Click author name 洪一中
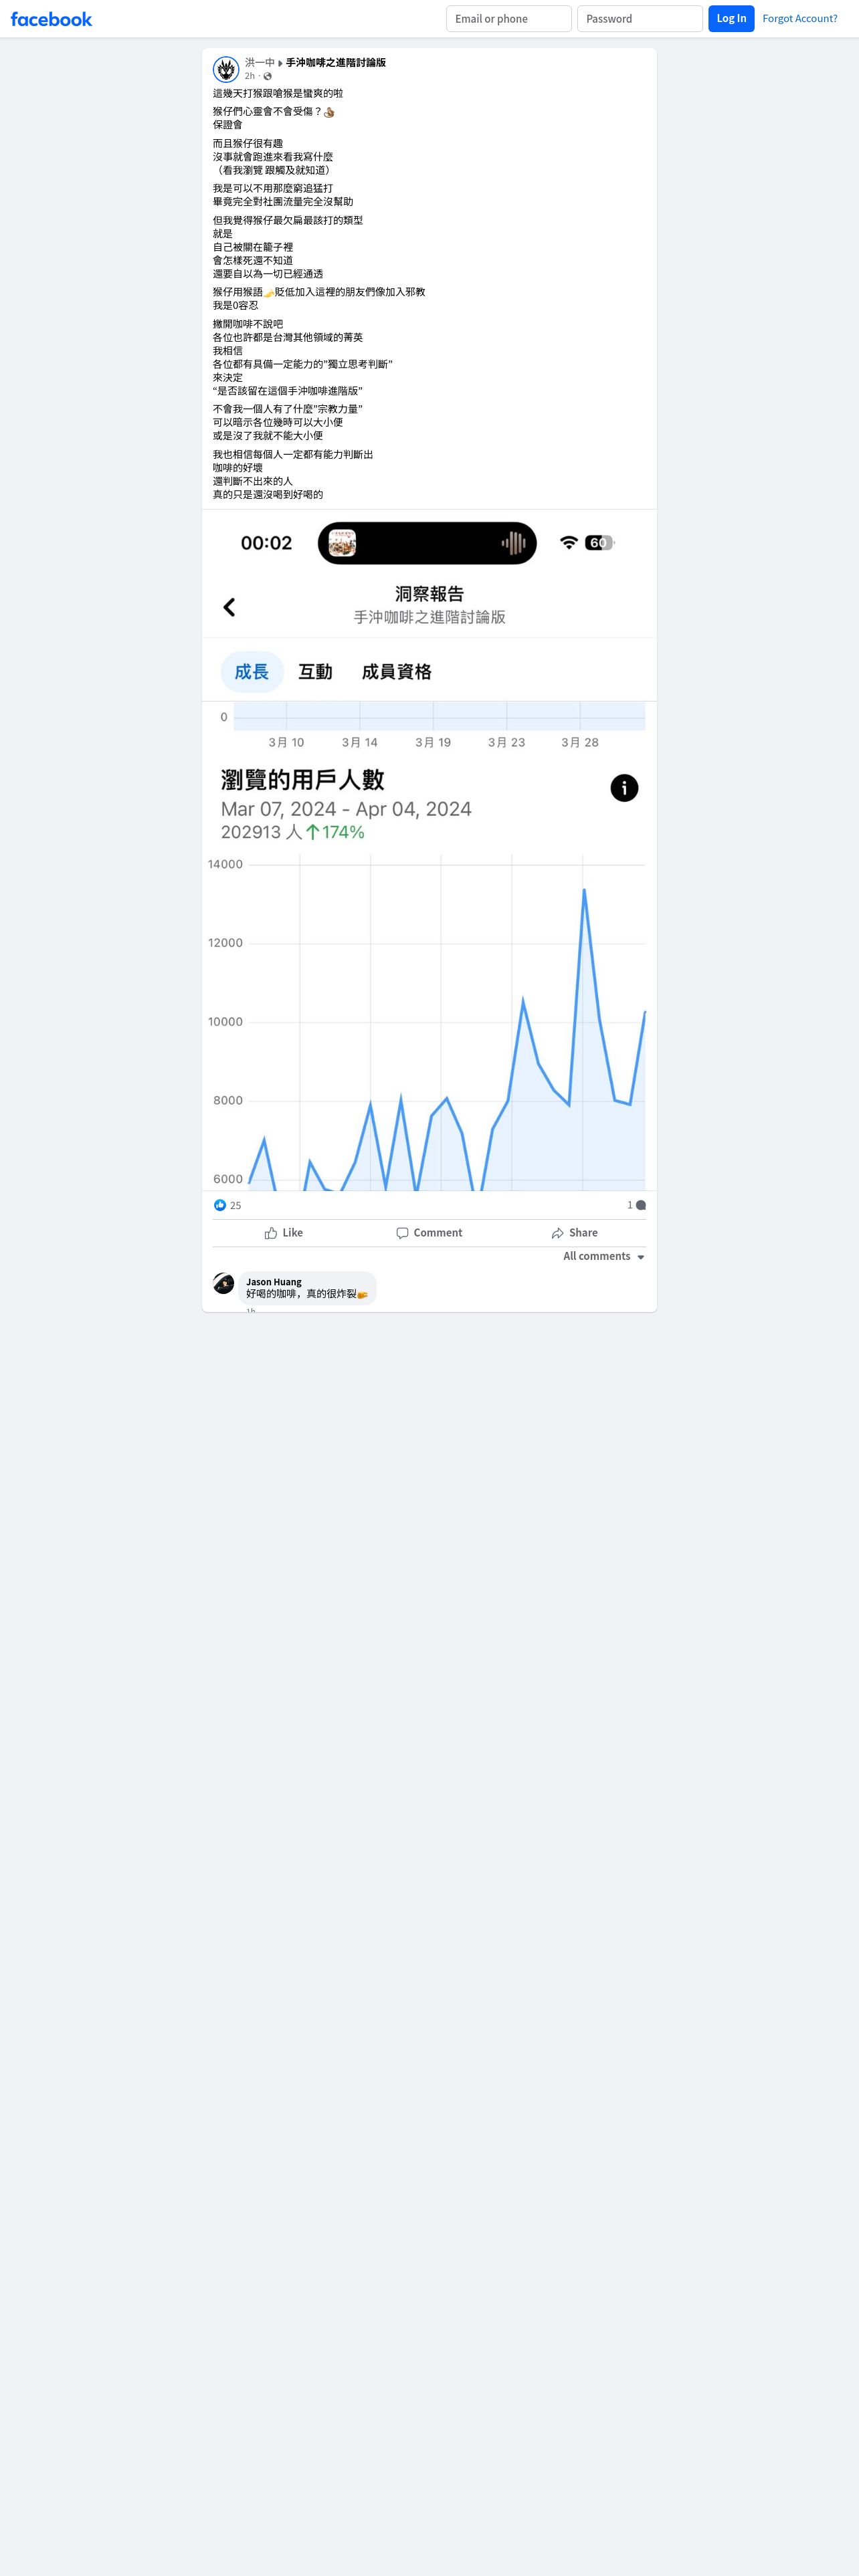Viewport: 859px width, 2576px height. (x=259, y=62)
